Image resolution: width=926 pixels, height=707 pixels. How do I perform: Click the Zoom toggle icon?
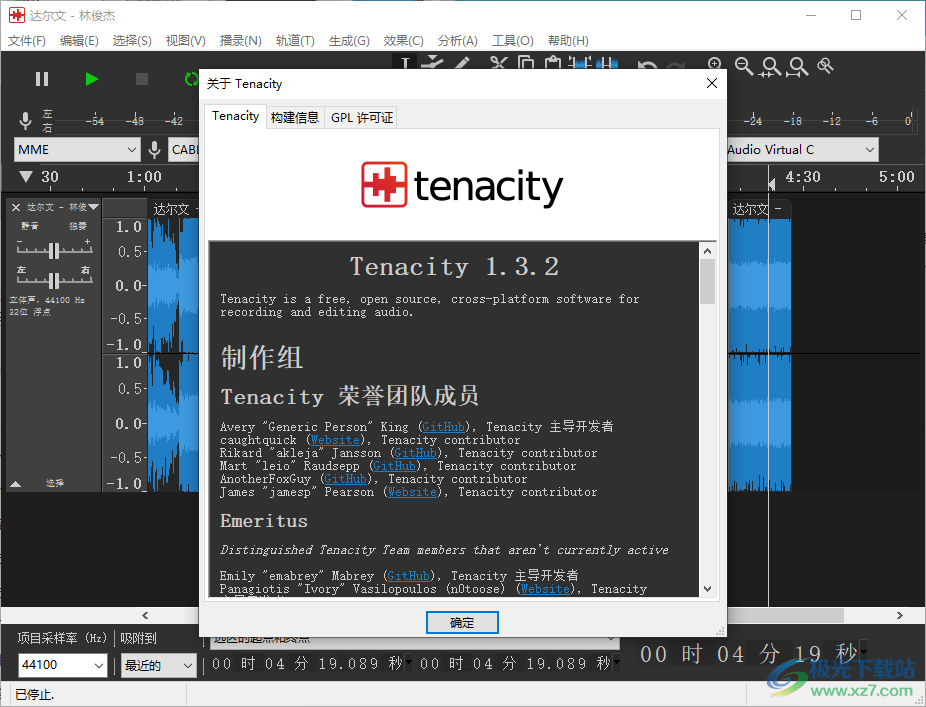pos(825,66)
